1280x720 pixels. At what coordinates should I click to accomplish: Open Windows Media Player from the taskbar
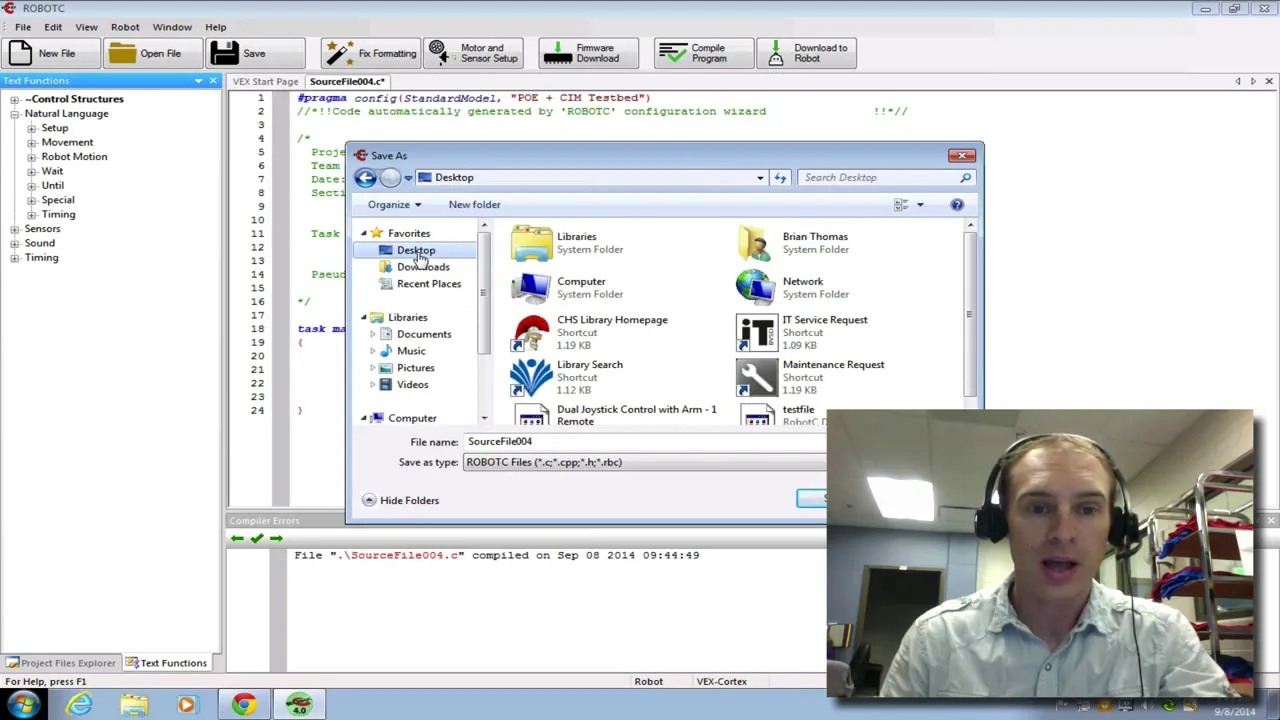(x=186, y=705)
